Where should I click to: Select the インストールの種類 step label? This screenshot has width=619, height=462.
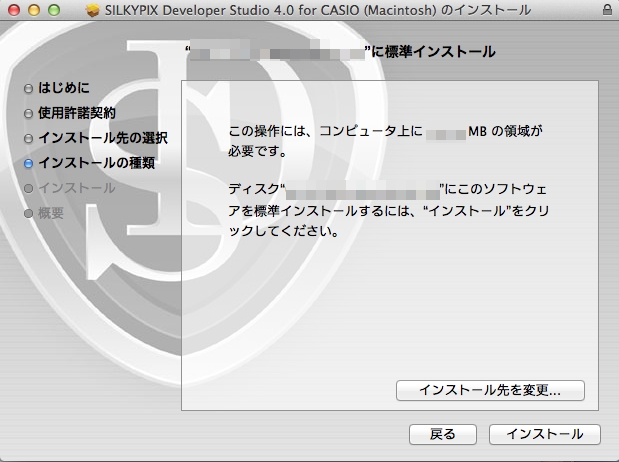pyautogui.click(x=96, y=162)
